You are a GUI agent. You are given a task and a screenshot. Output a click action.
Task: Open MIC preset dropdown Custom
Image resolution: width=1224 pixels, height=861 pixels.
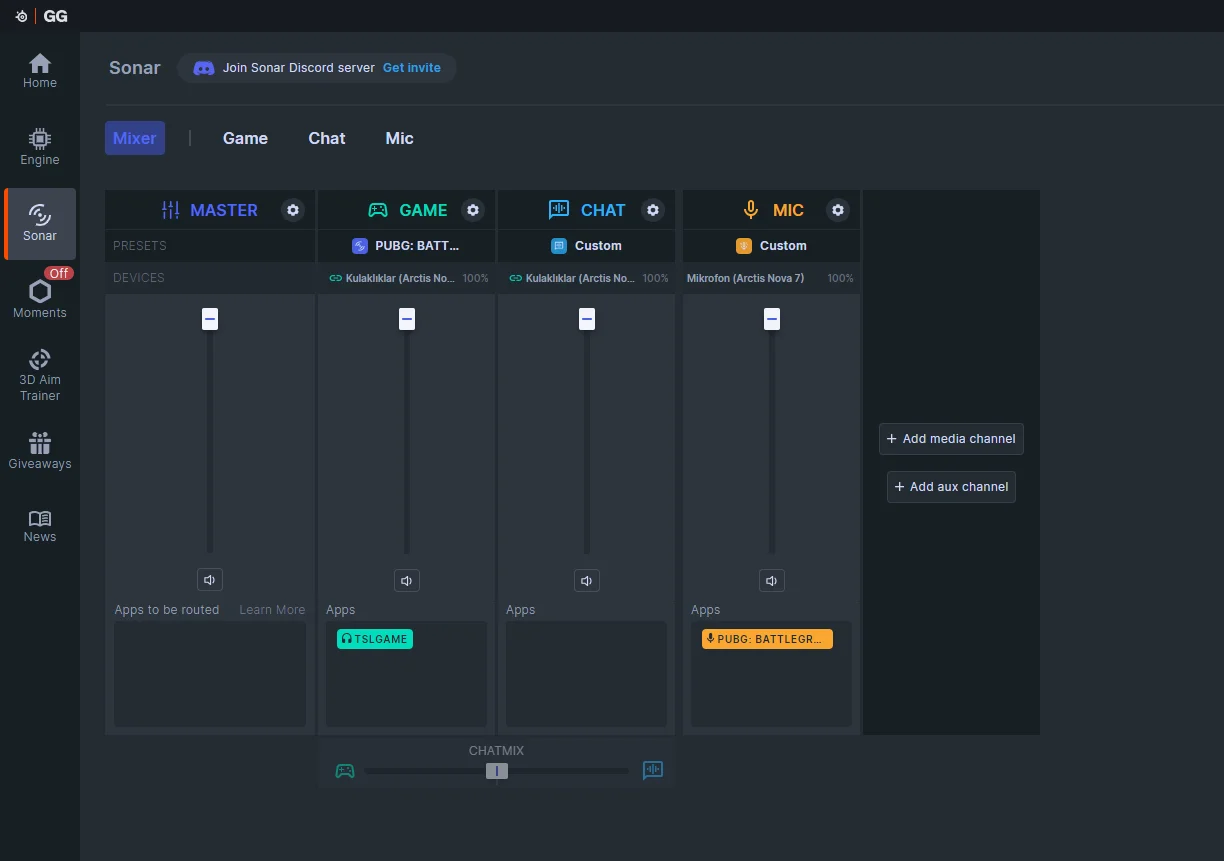point(772,246)
